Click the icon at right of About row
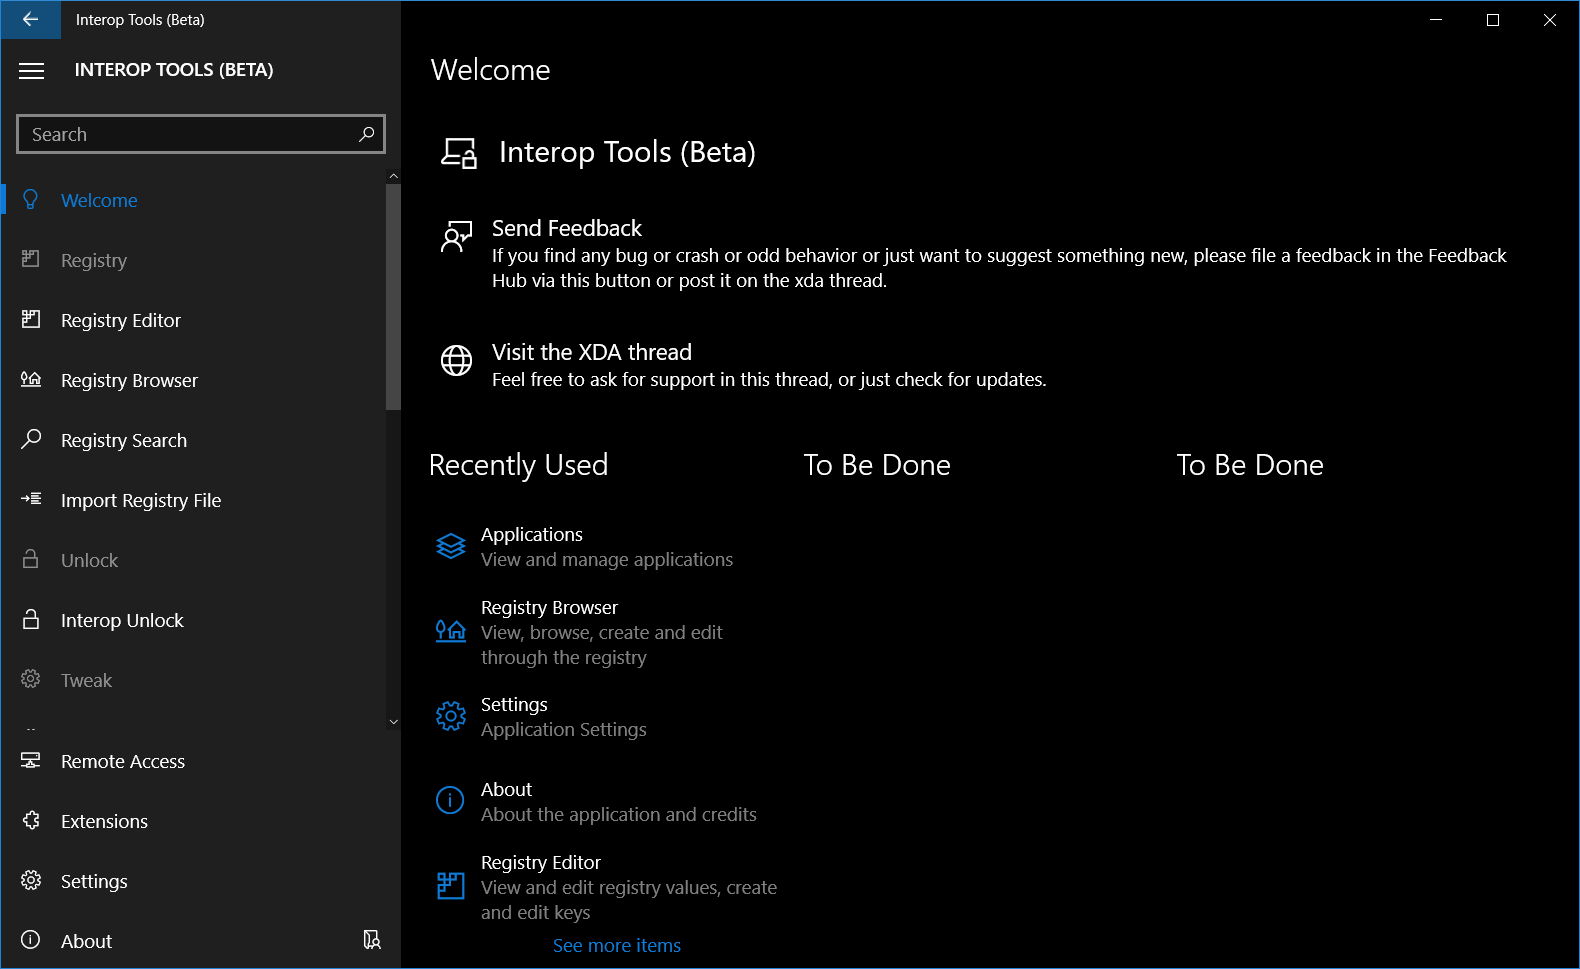 [372, 940]
